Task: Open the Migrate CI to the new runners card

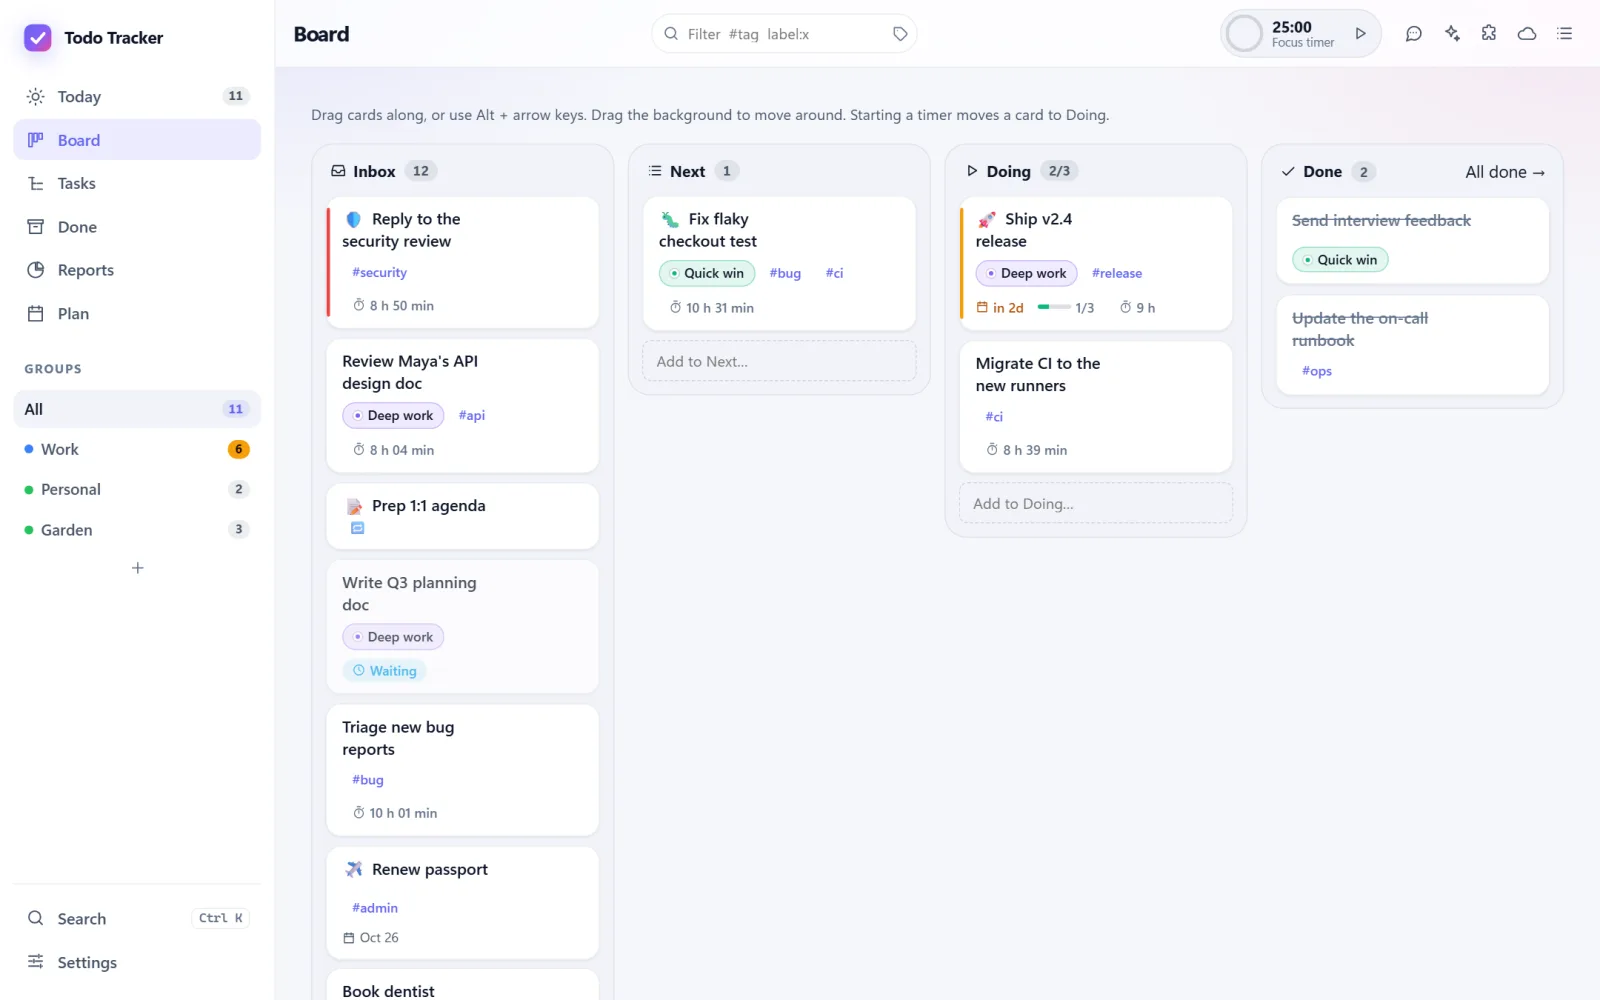Action: coord(1096,407)
